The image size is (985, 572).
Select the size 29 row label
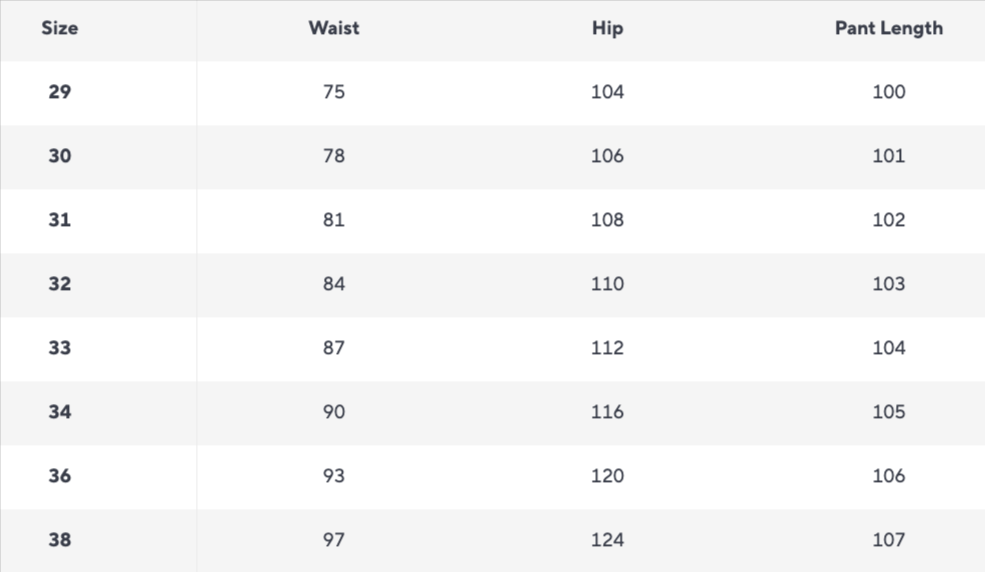tap(60, 92)
